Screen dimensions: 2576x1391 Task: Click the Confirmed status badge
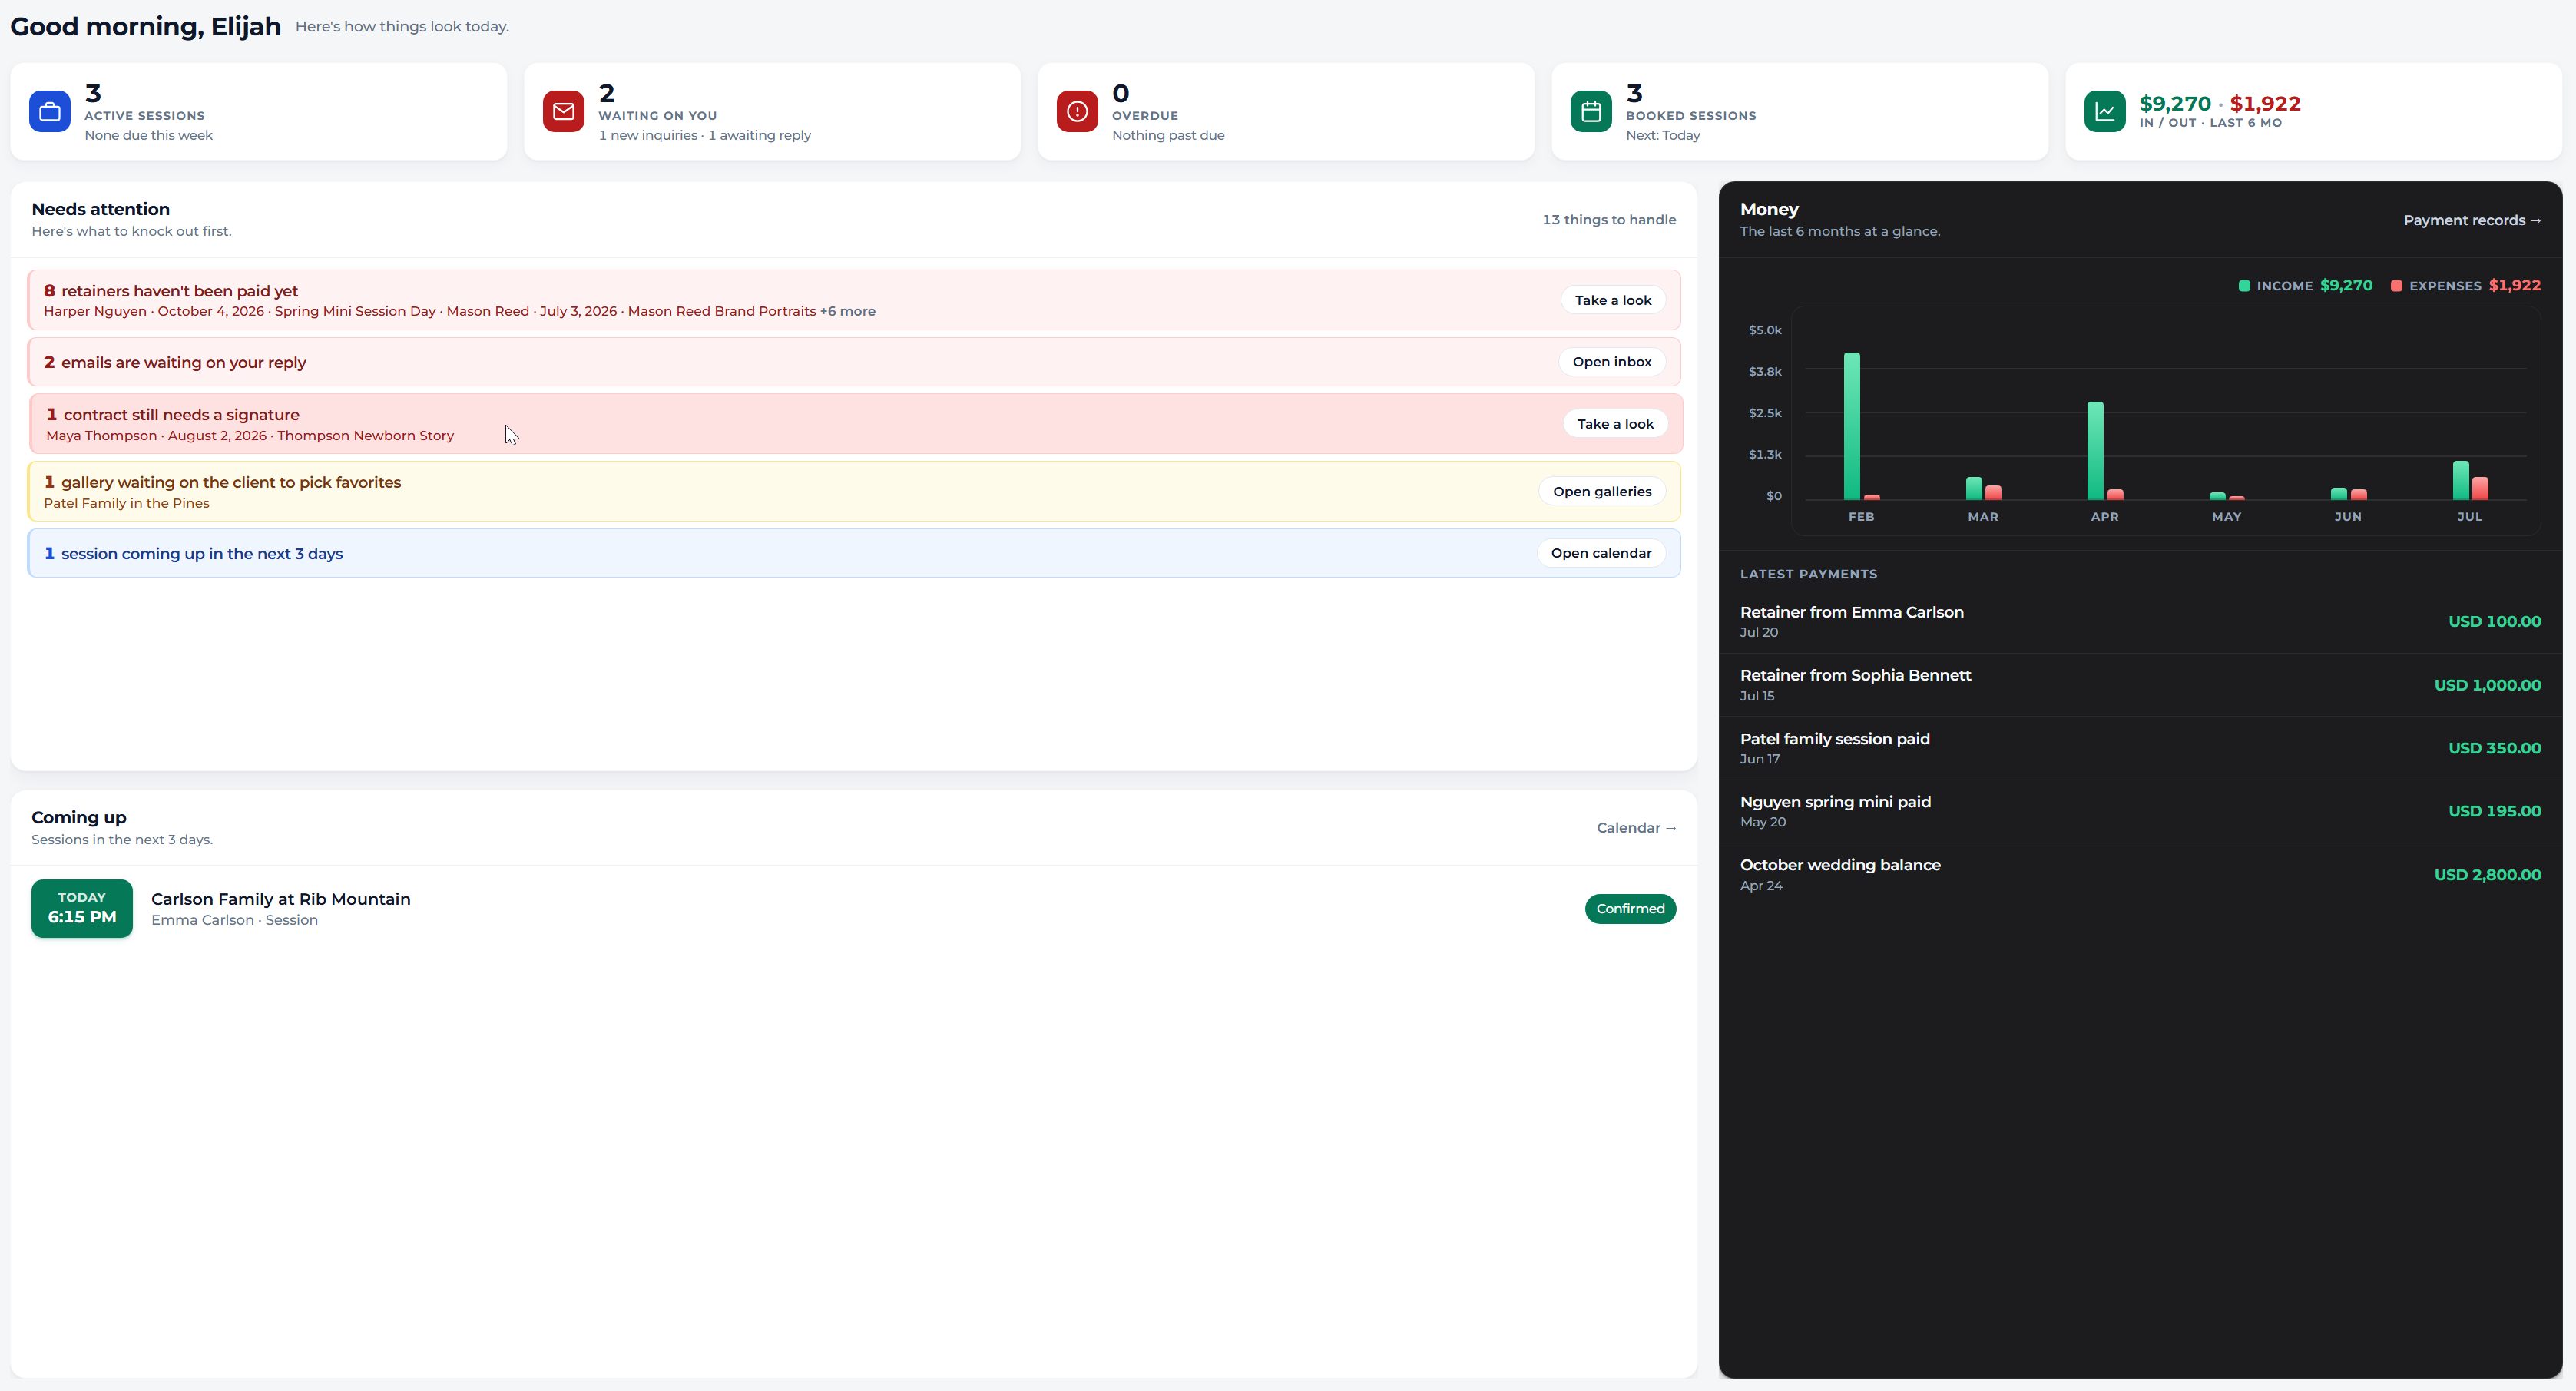(1630, 909)
